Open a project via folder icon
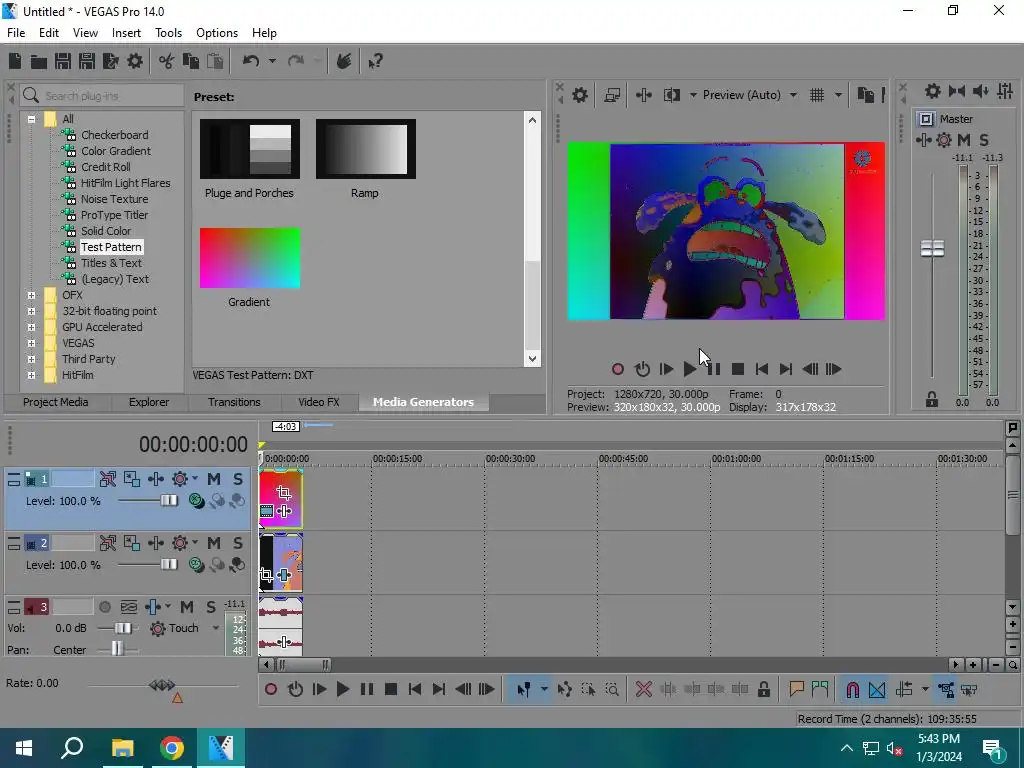 pos(39,61)
